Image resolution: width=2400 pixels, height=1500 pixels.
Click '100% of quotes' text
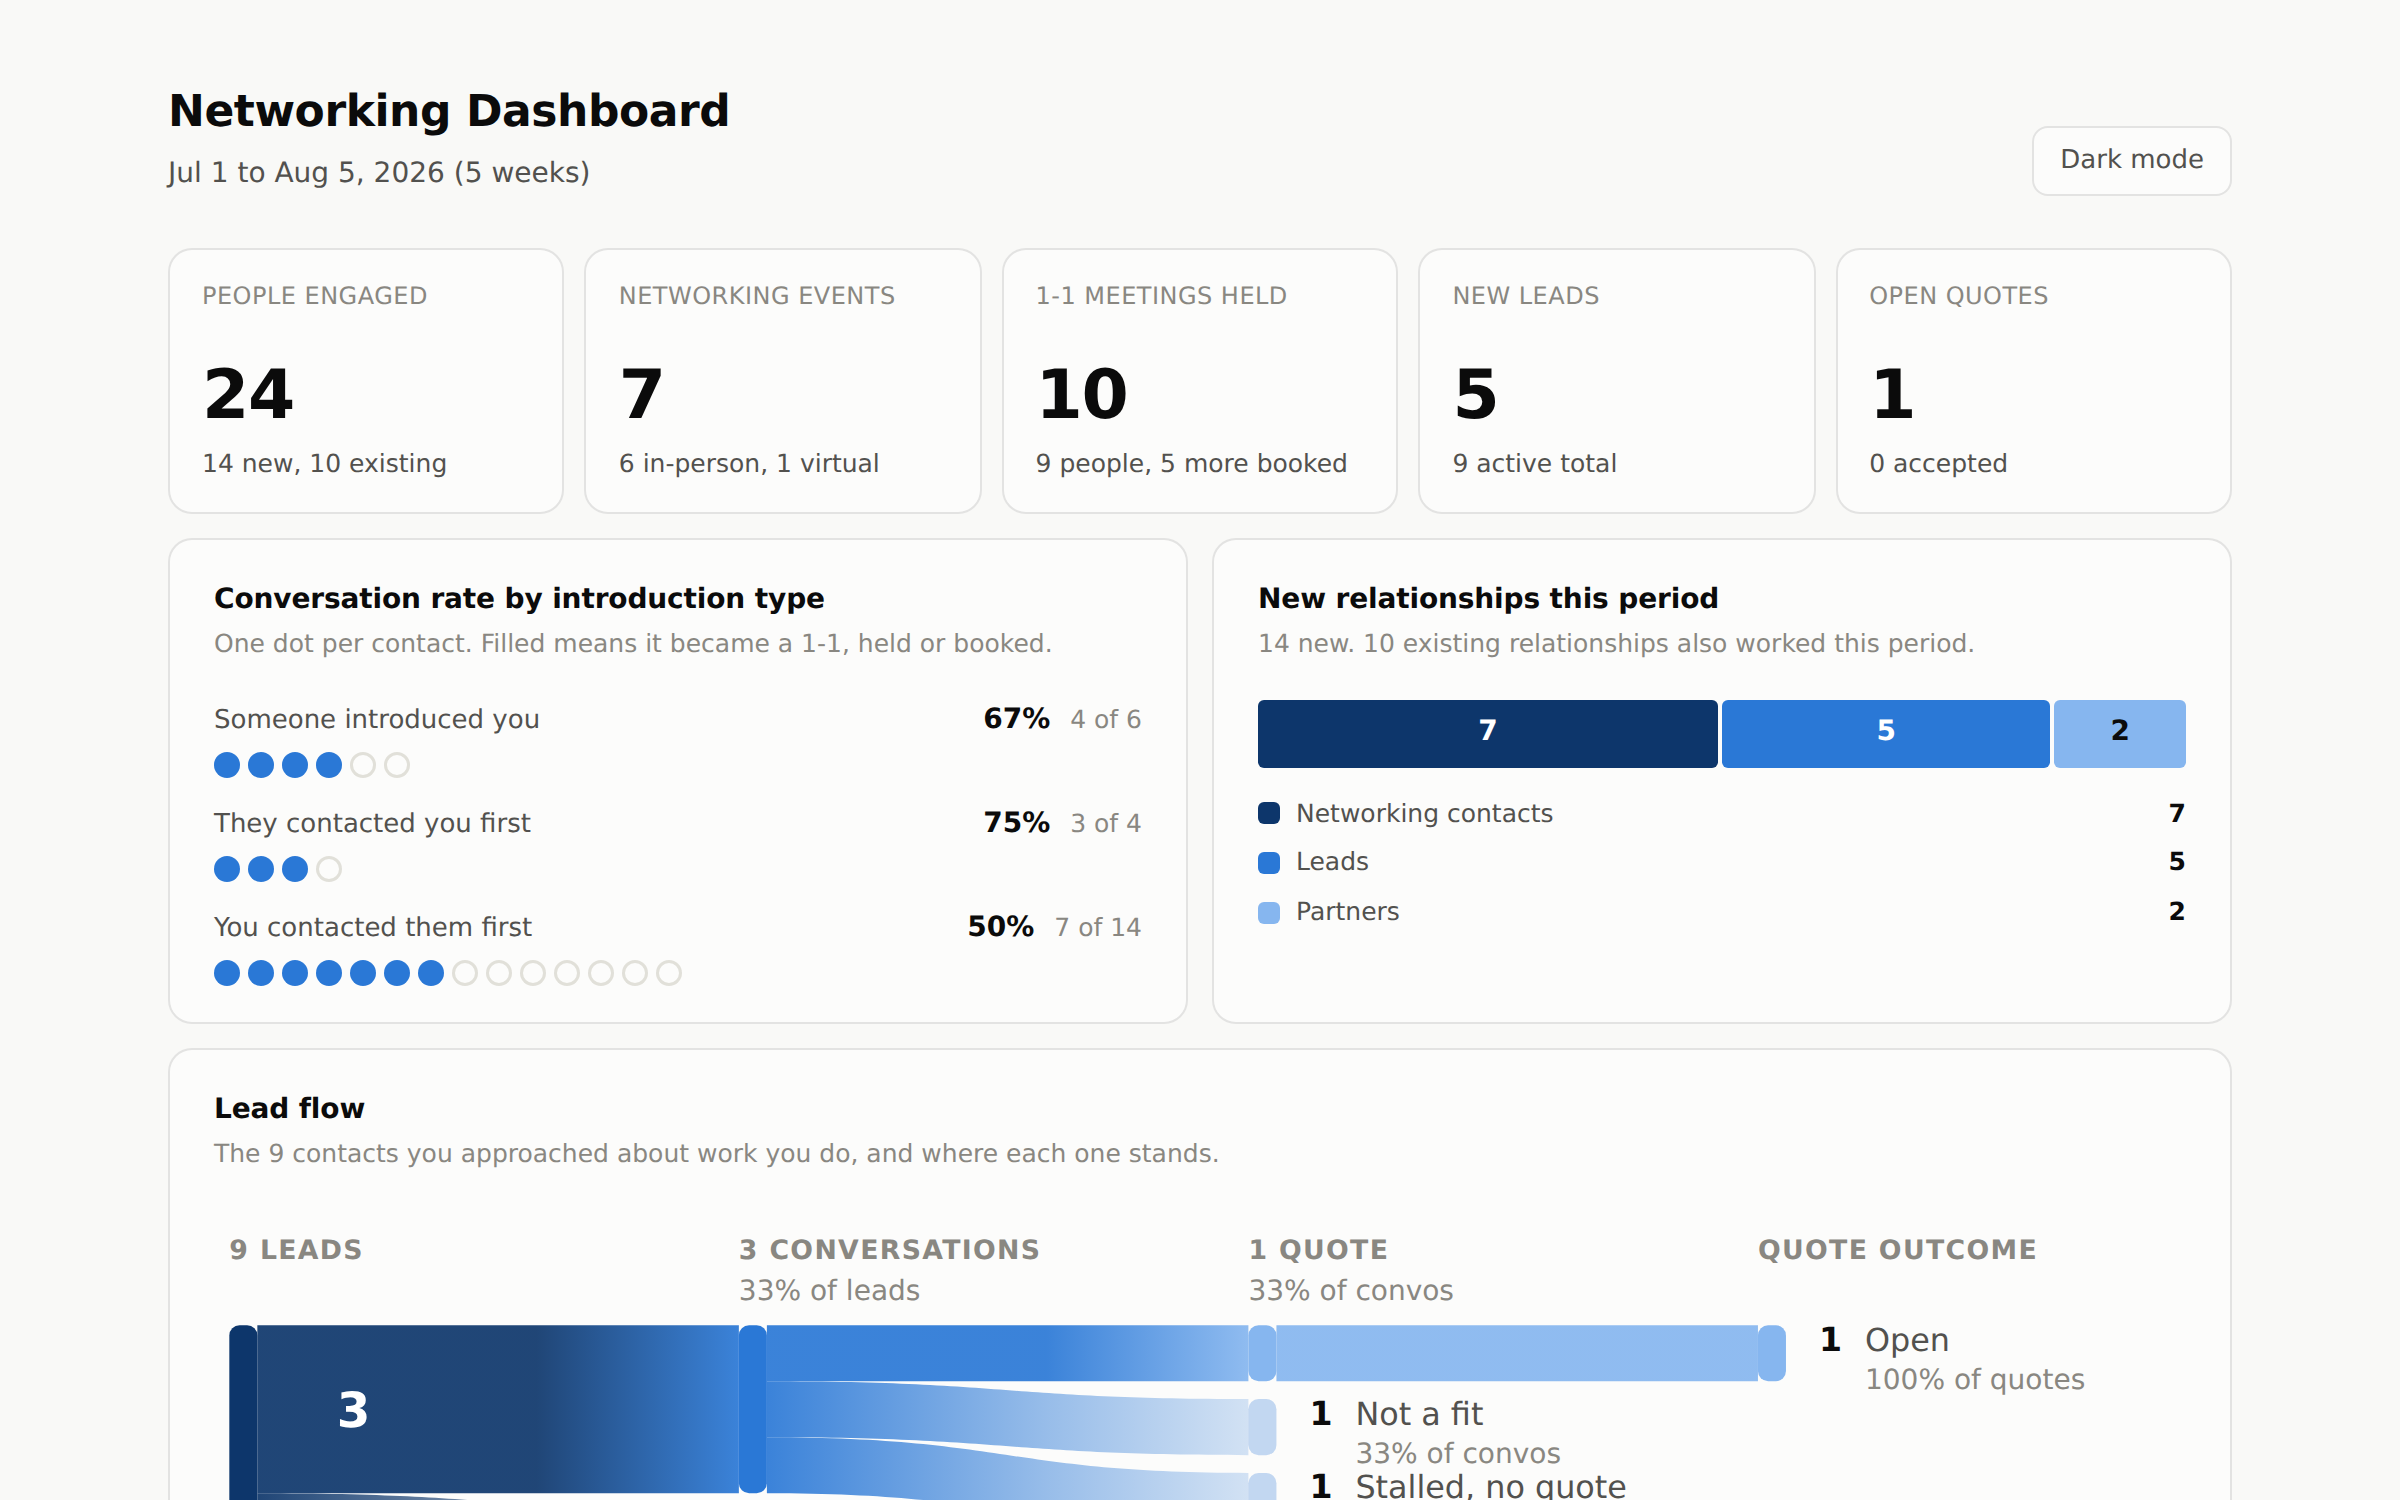coord(1974,1379)
